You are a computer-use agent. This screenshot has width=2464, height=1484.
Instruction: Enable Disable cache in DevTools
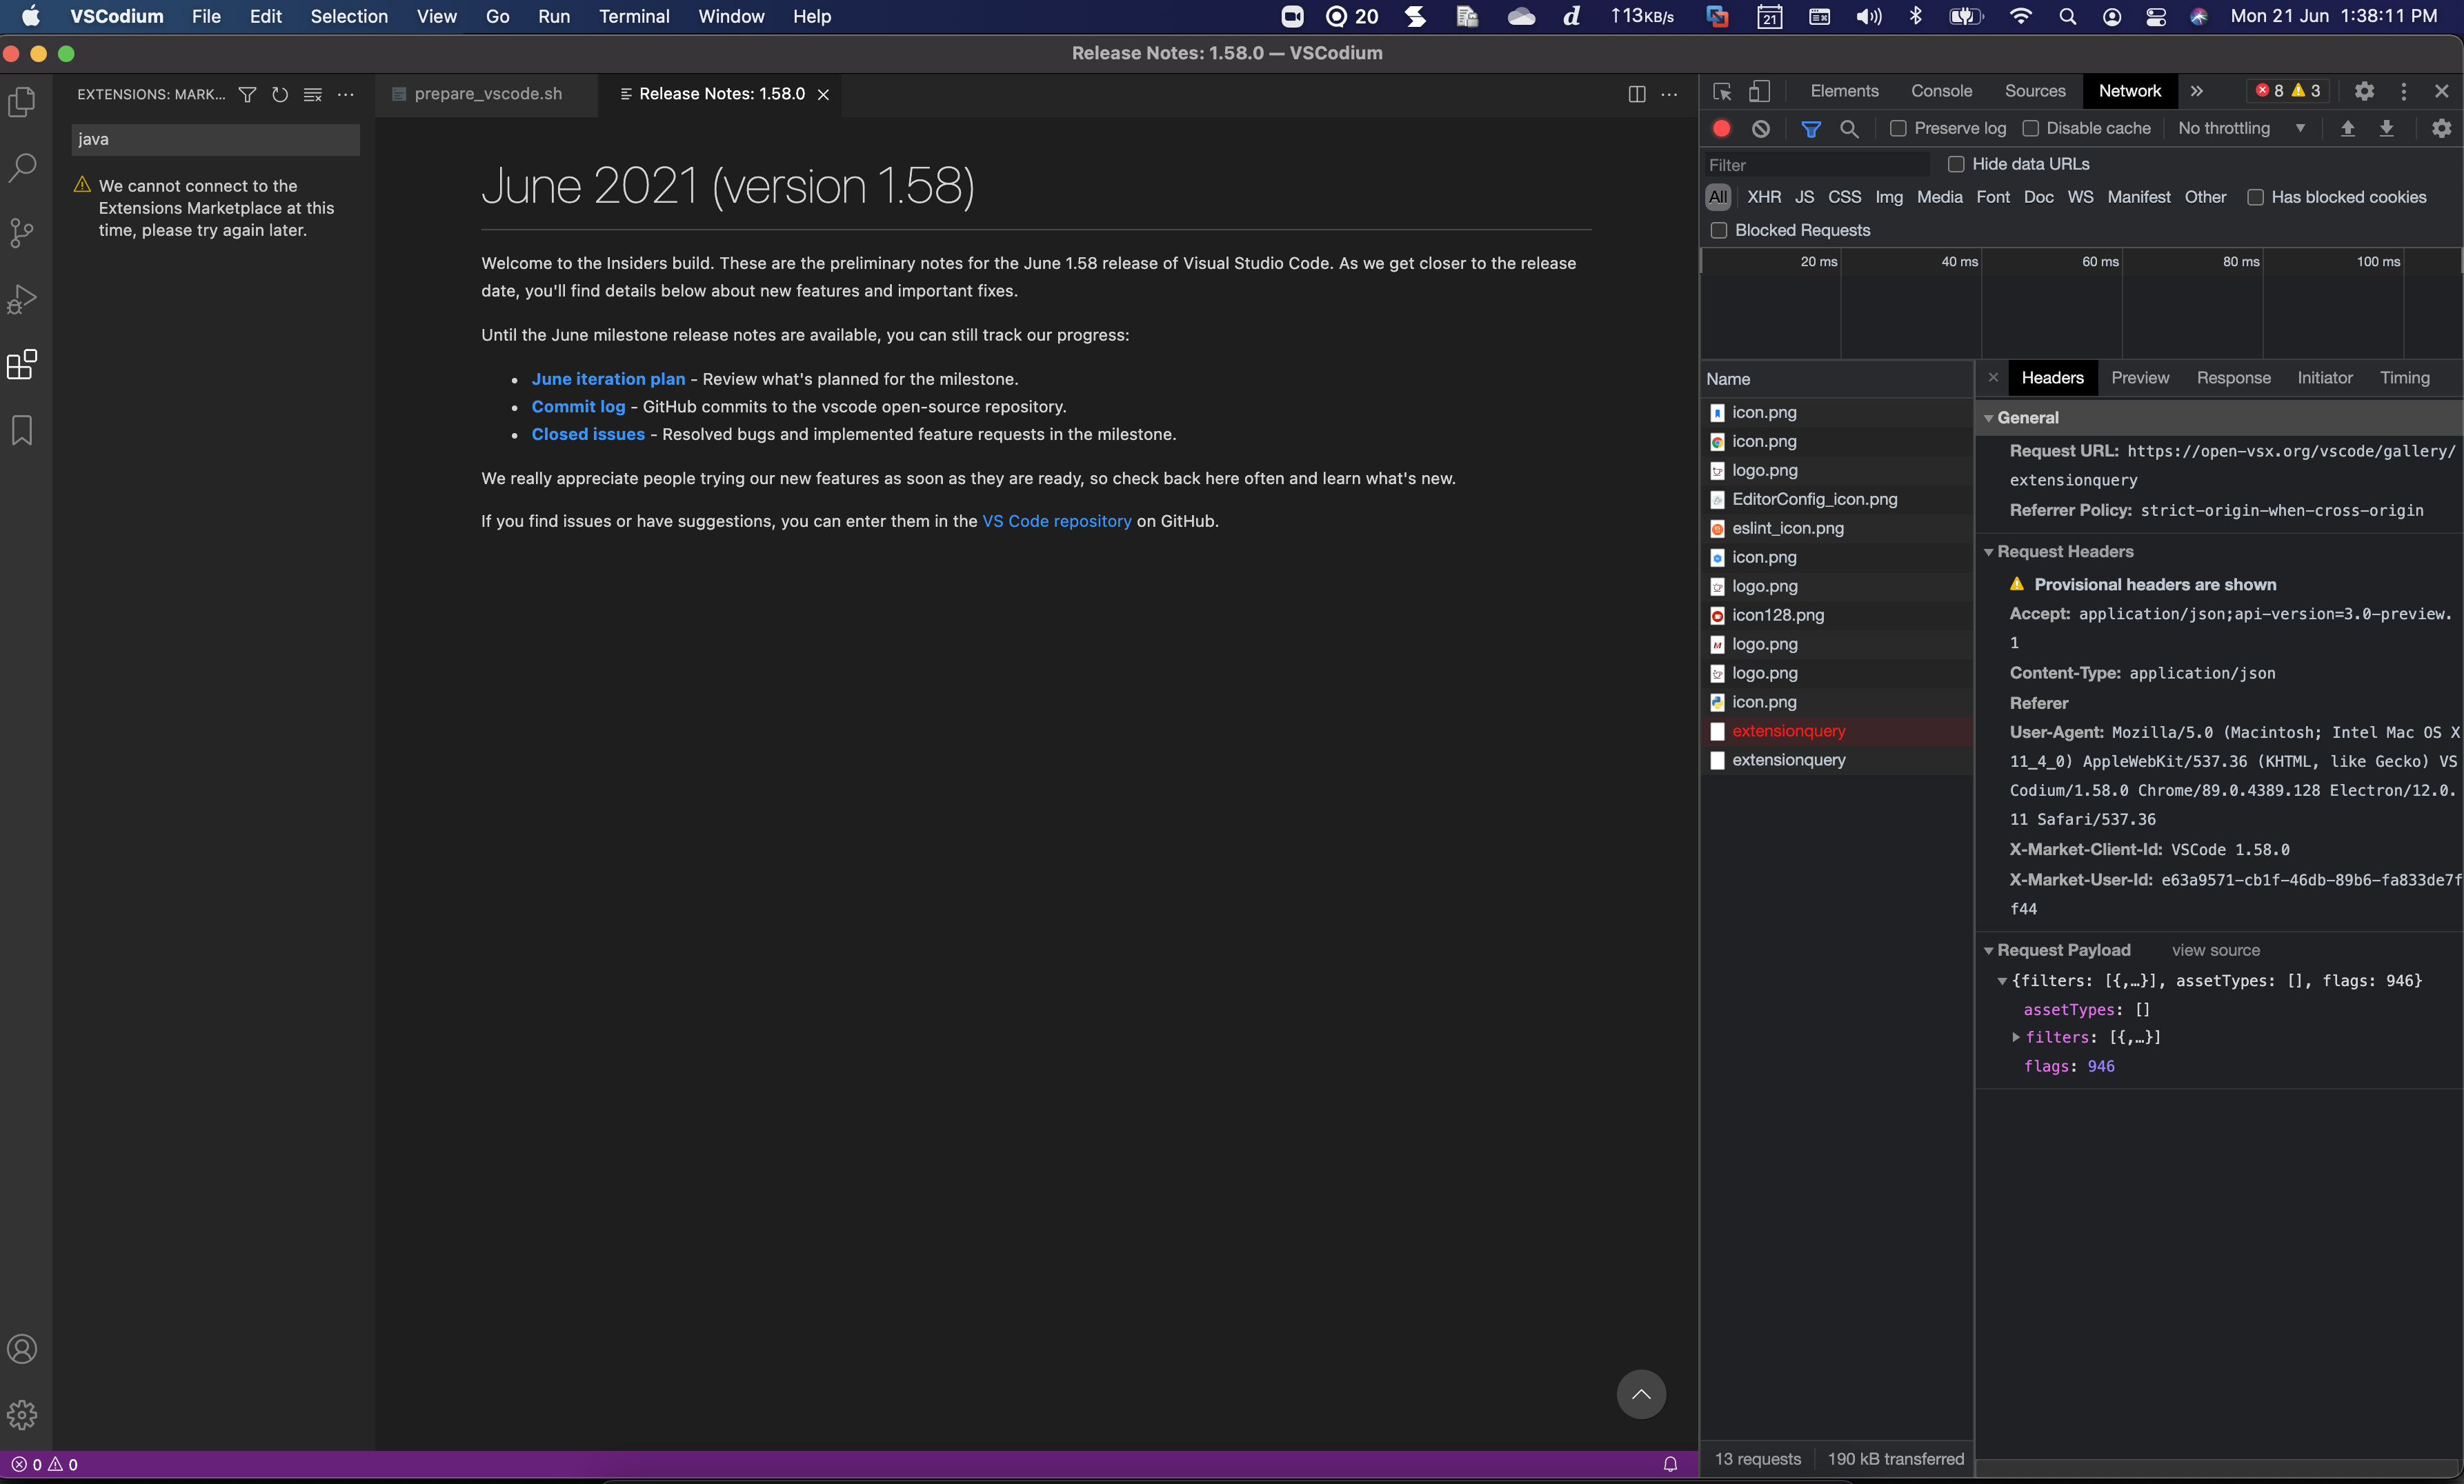pyautogui.click(x=2031, y=128)
